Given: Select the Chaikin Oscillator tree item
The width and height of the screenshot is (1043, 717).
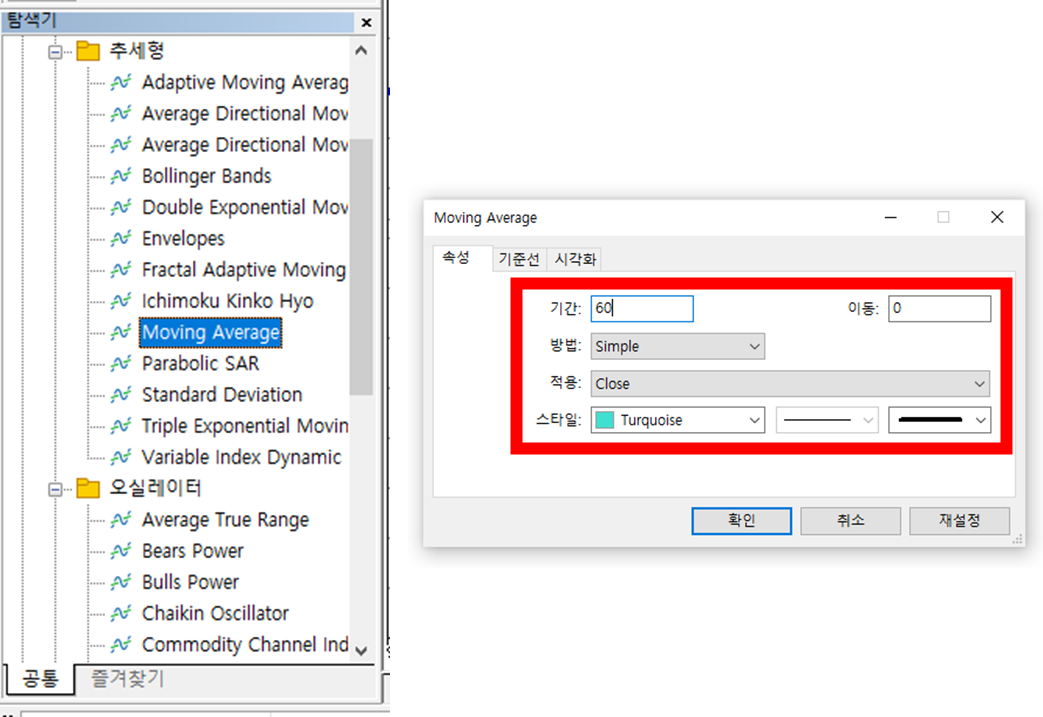Looking at the screenshot, I should [x=216, y=614].
